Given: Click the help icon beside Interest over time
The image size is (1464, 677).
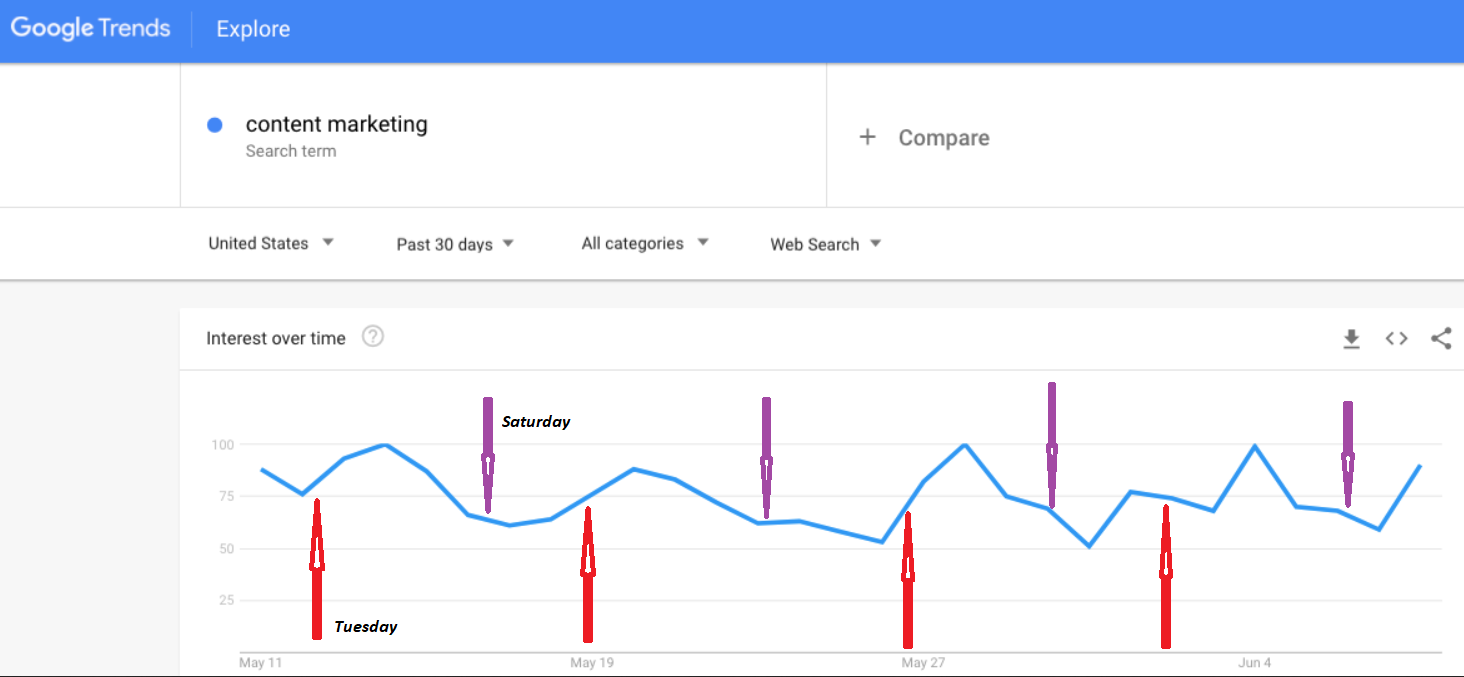Looking at the screenshot, I should tap(373, 337).
